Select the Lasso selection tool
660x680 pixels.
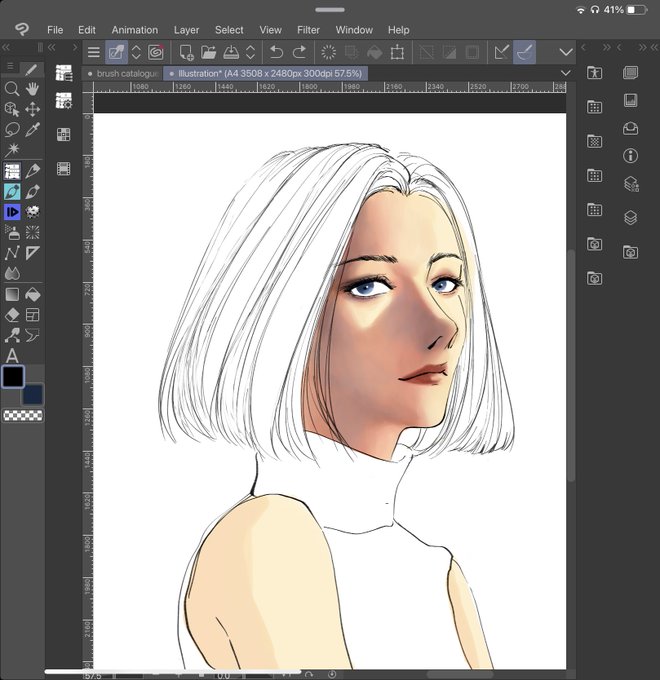[x=12, y=130]
